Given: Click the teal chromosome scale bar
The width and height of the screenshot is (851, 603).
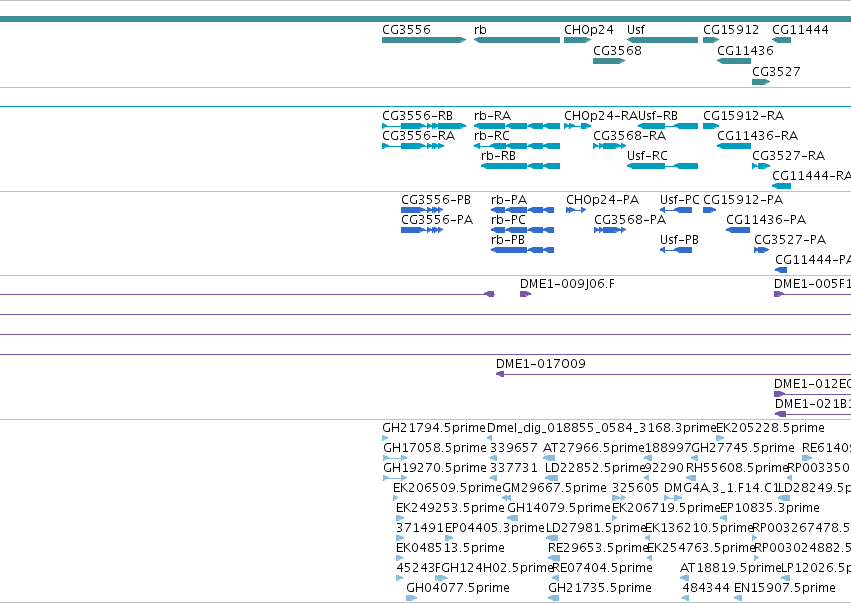Looking at the screenshot, I should [x=426, y=19].
